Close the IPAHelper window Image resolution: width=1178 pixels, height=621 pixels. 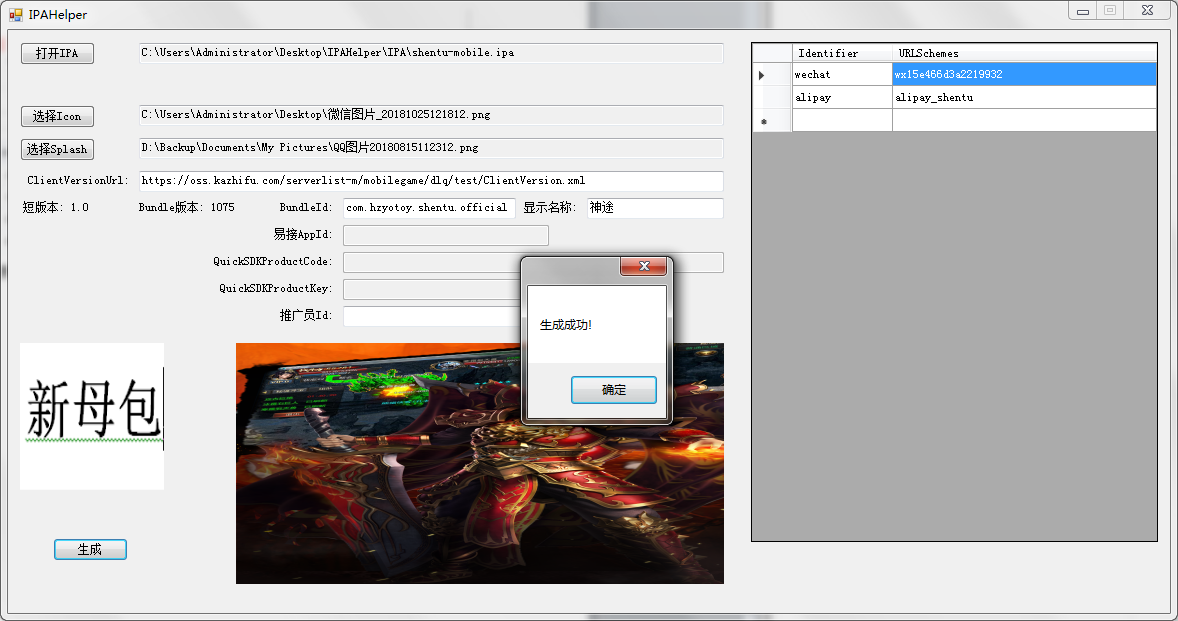(x=1147, y=11)
